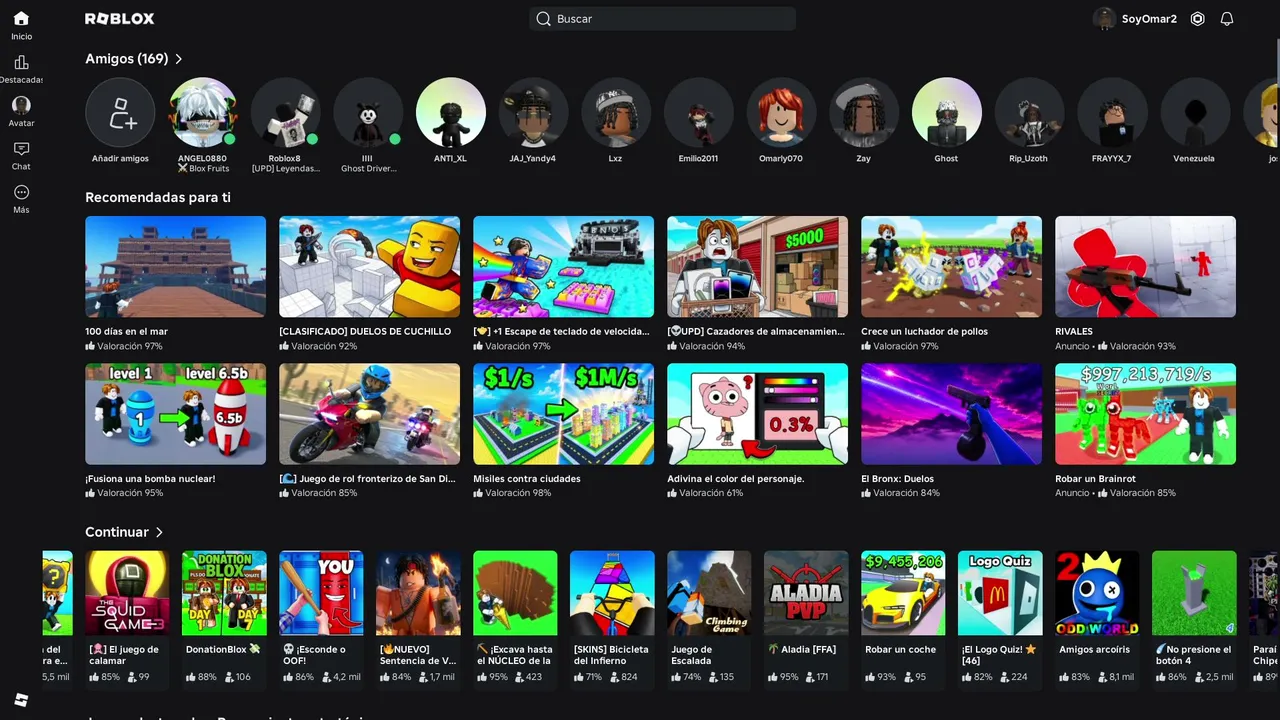Screen dimensions: 1280x720
Task: Open Destacadas charts icon in sidebar
Action: click(21, 62)
